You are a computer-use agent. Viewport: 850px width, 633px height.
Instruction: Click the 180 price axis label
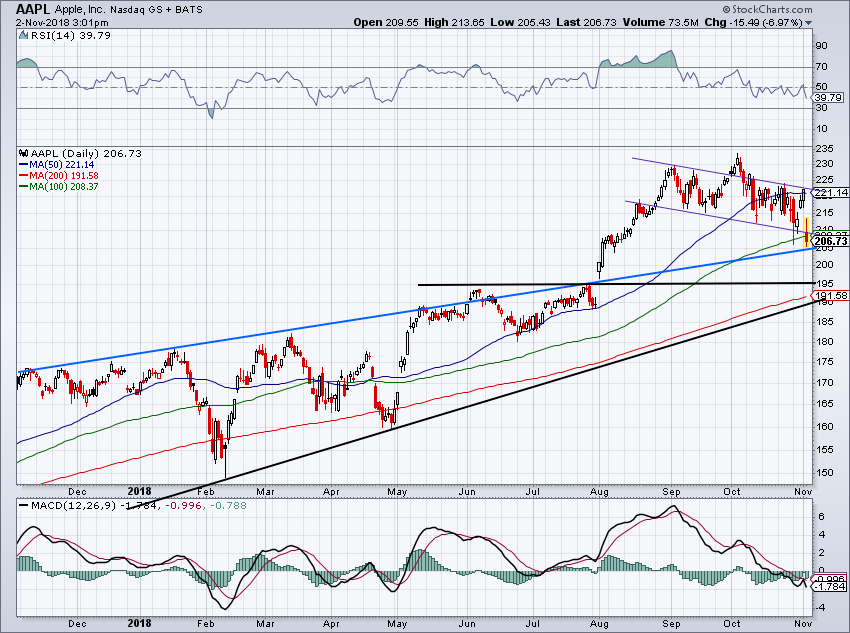825,341
